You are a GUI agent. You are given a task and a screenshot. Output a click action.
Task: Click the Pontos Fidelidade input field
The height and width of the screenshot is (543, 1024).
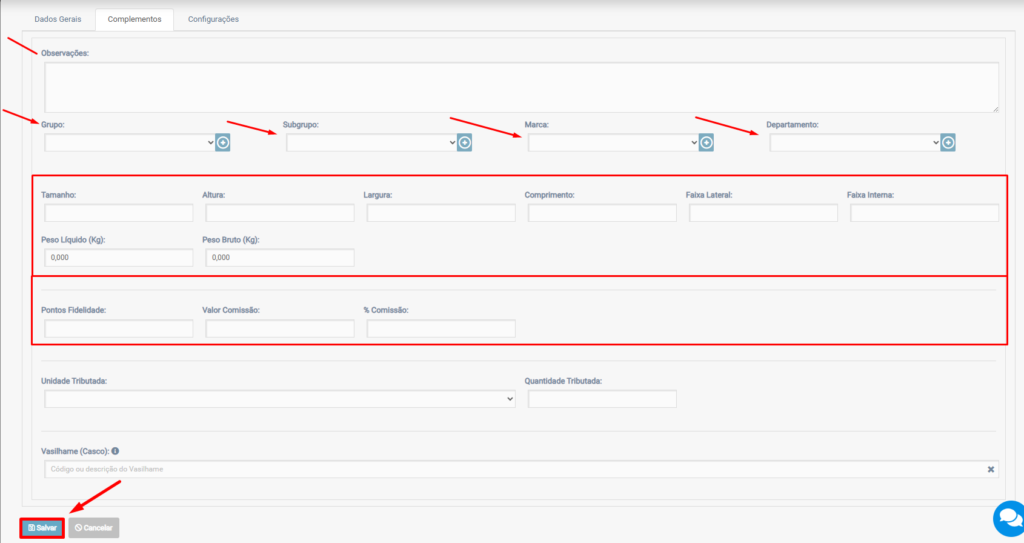point(118,329)
